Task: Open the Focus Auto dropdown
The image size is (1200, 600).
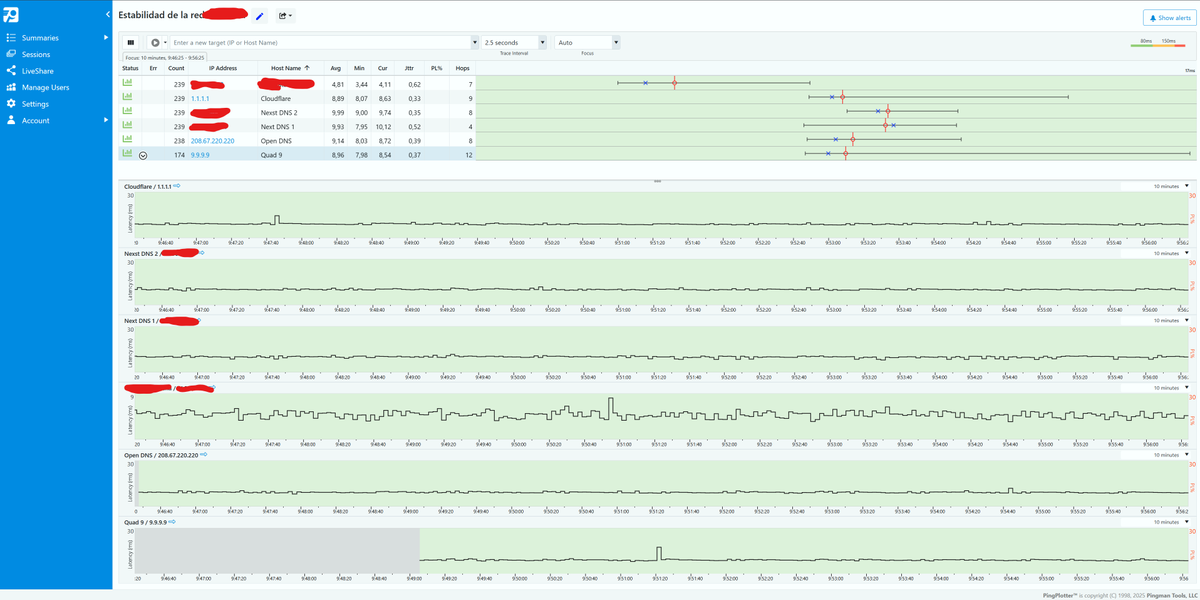Action: [x=588, y=43]
